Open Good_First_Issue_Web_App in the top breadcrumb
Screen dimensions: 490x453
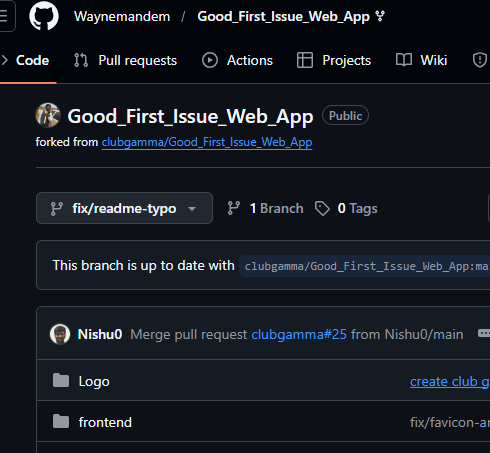click(x=283, y=16)
